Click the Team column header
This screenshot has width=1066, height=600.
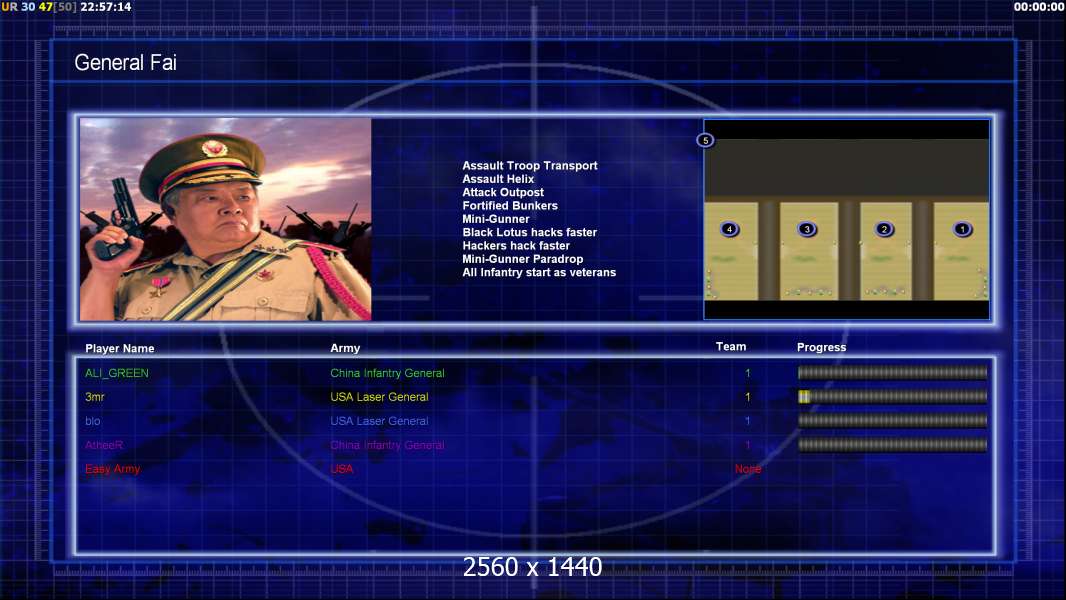pos(731,347)
